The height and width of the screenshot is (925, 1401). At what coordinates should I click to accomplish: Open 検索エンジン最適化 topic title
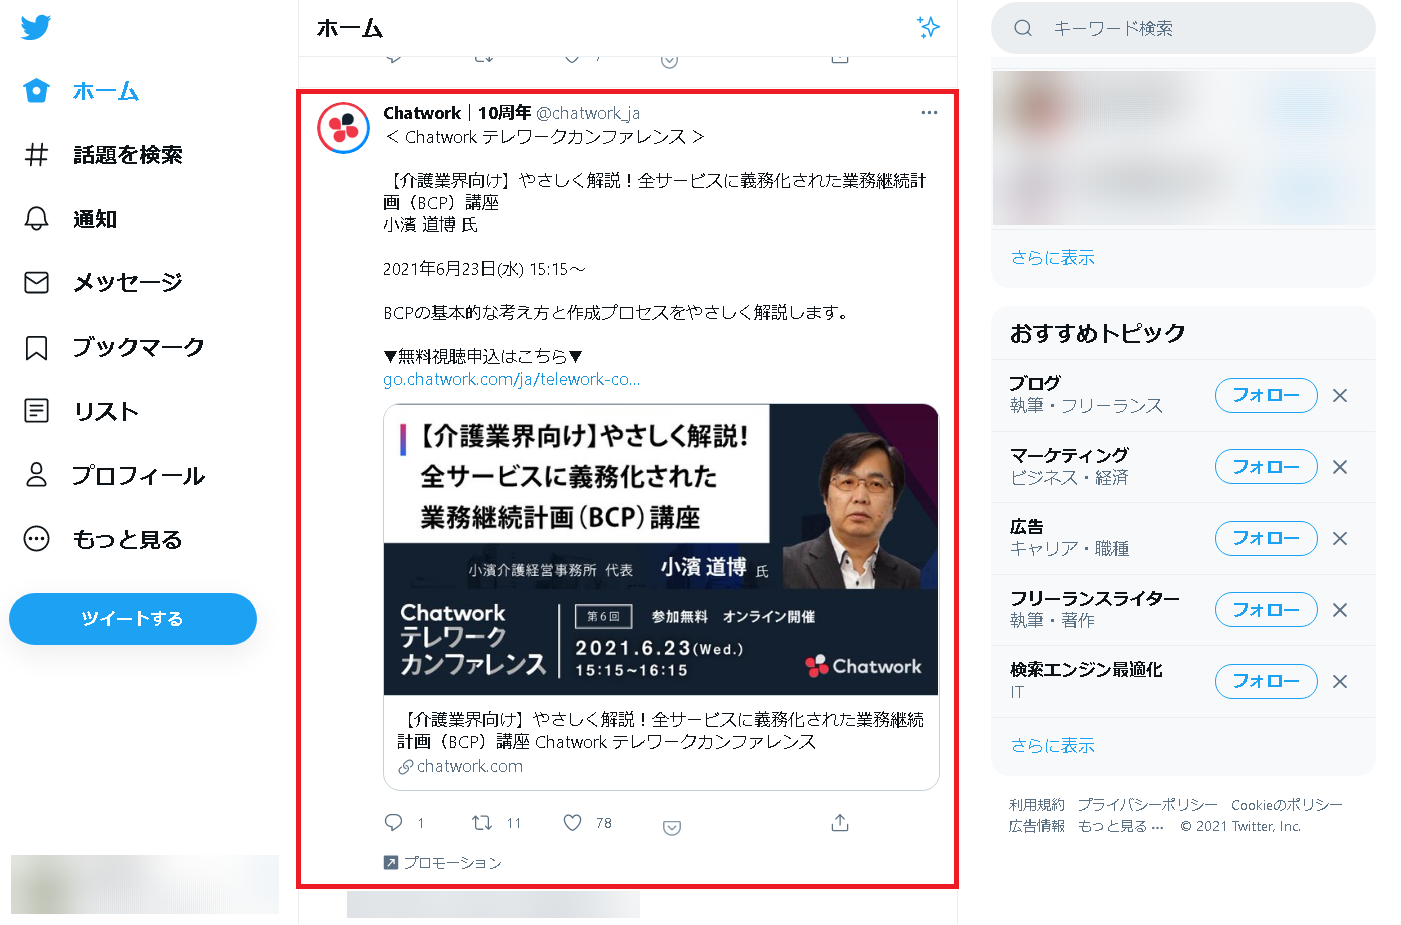tap(1086, 670)
